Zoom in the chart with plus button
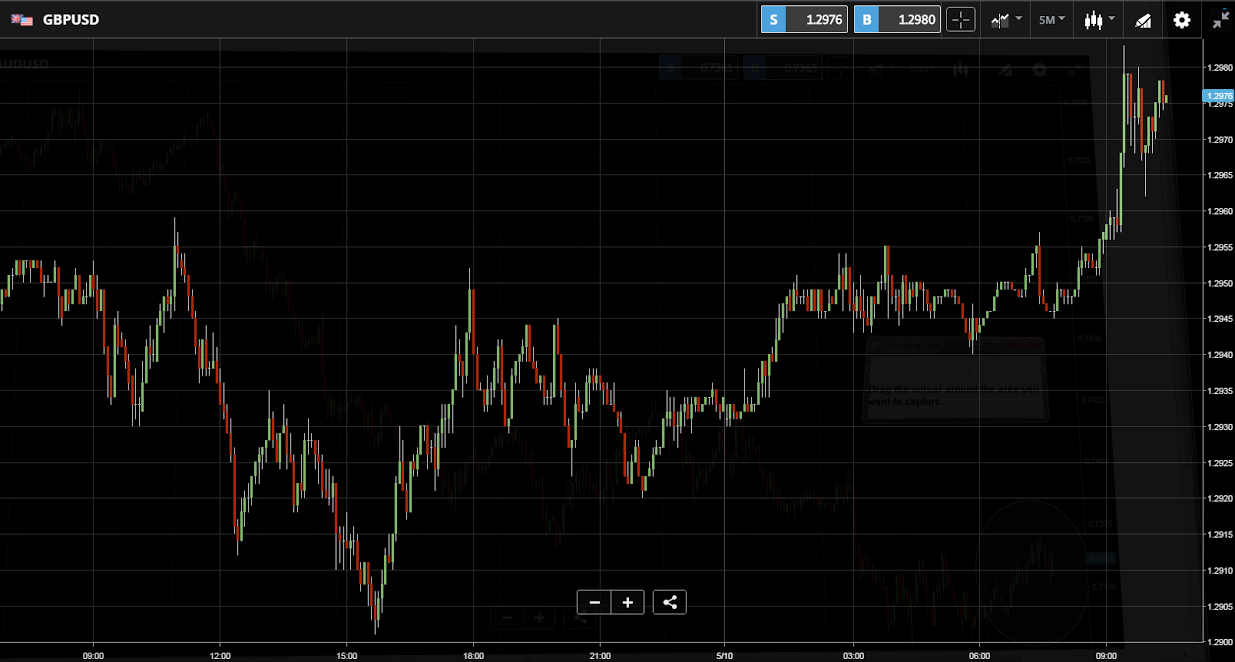Image resolution: width=1235 pixels, height=662 pixels. pyautogui.click(x=628, y=602)
